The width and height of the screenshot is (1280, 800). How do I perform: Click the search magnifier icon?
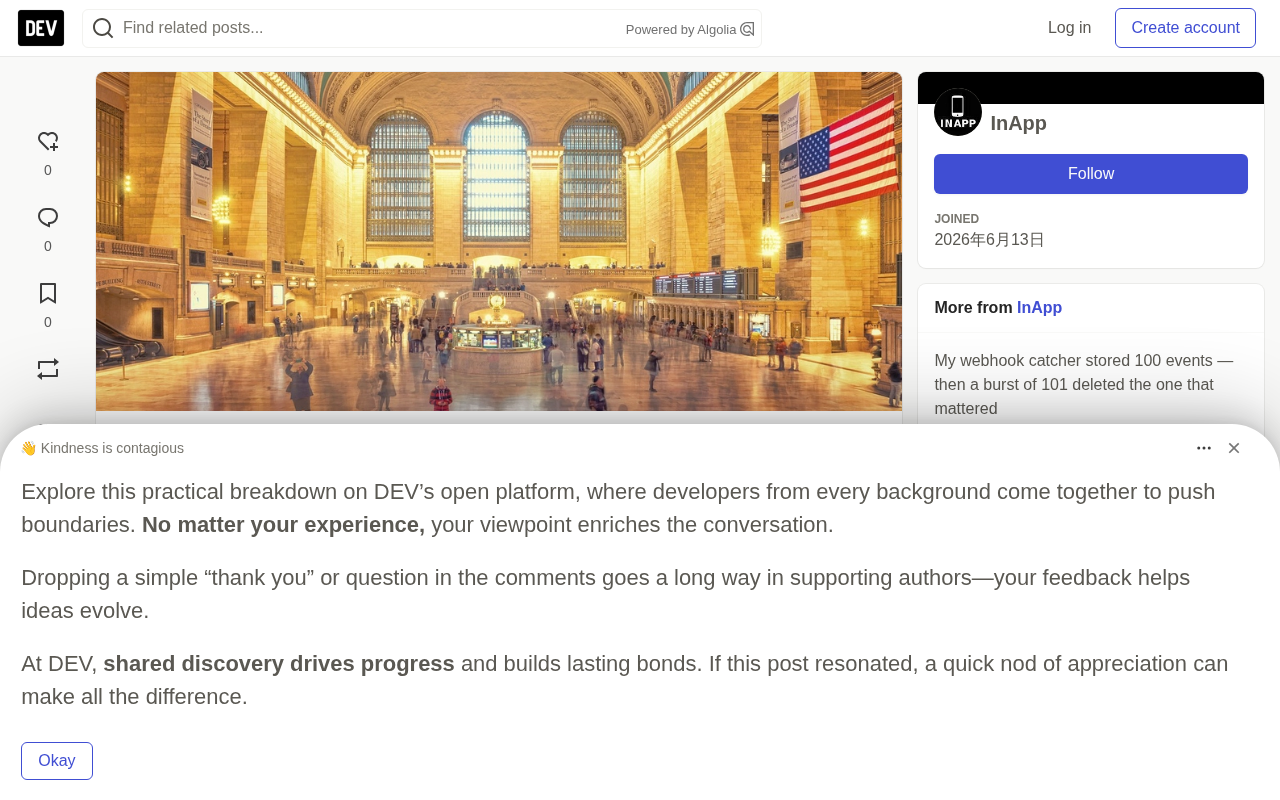103,28
